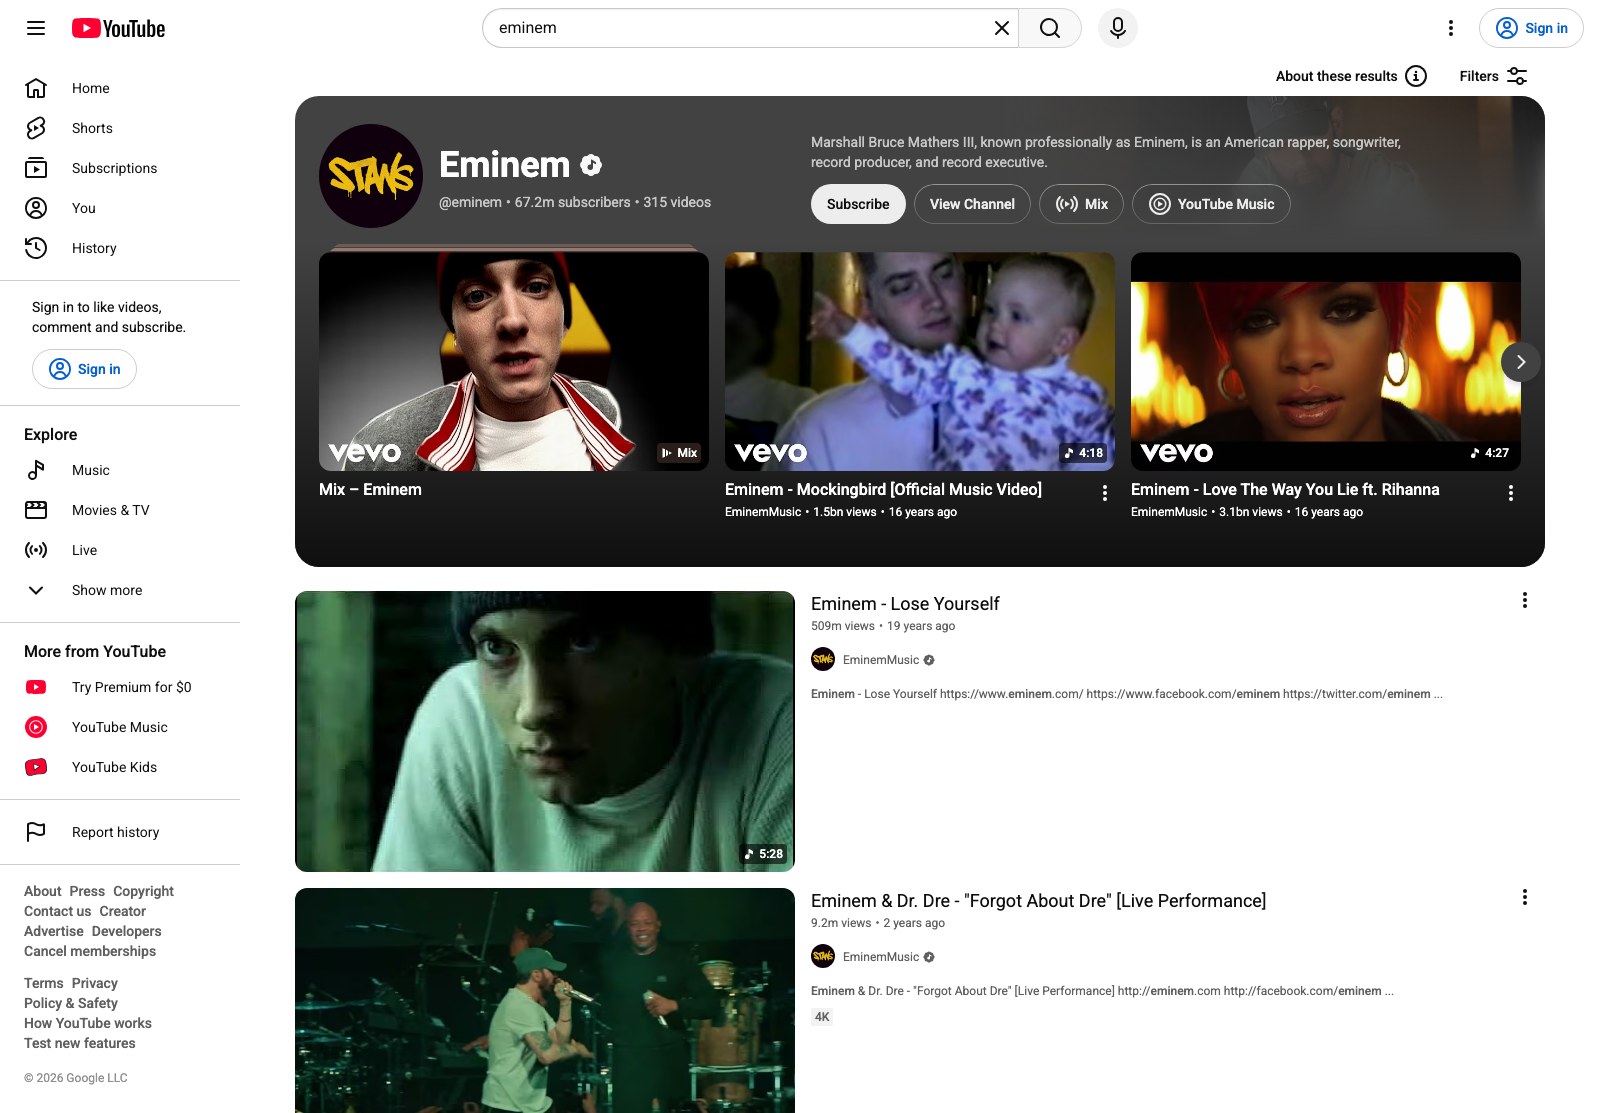Click EminemMusic avatar under Lose Yourself
The image size is (1600, 1113).
pyautogui.click(x=823, y=660)
